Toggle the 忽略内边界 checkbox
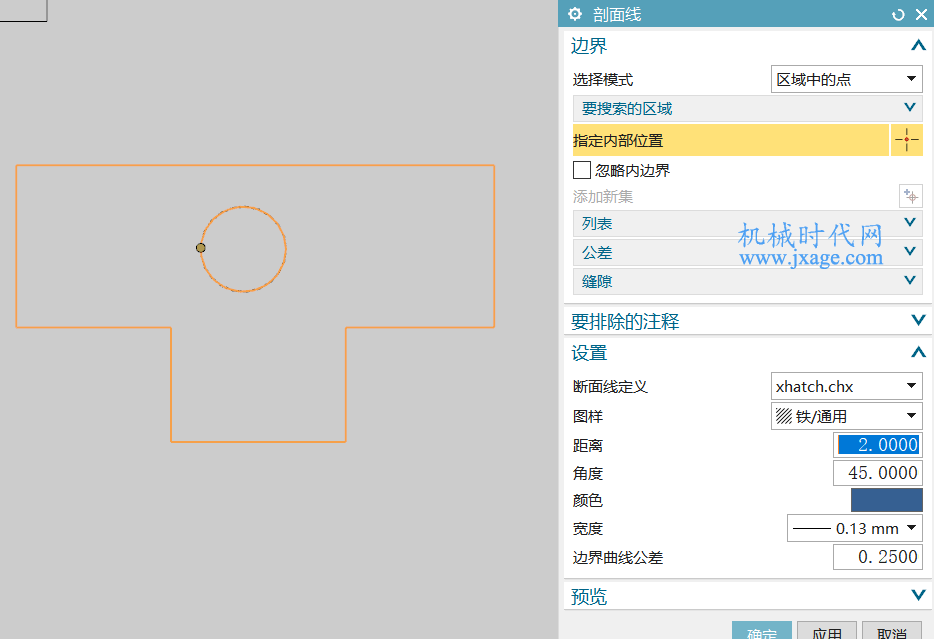The height and width of the screenshot is (639, 934). tap(581, 170)
